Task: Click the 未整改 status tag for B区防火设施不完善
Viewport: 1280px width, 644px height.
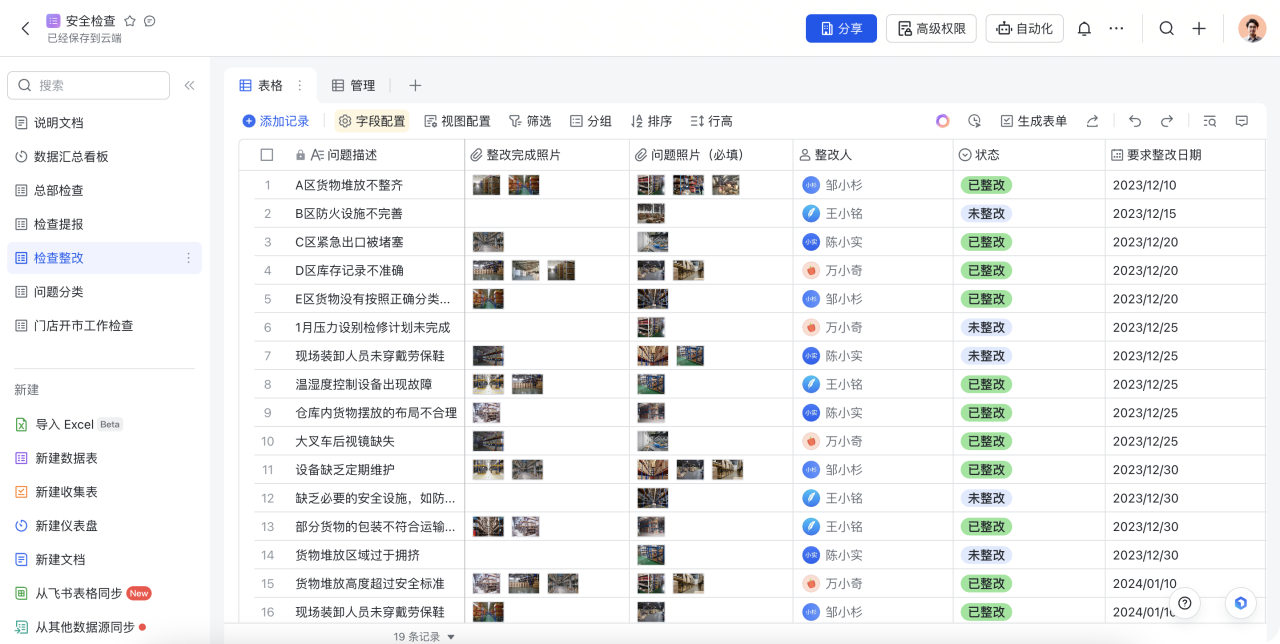Action: tap(986, 213)
